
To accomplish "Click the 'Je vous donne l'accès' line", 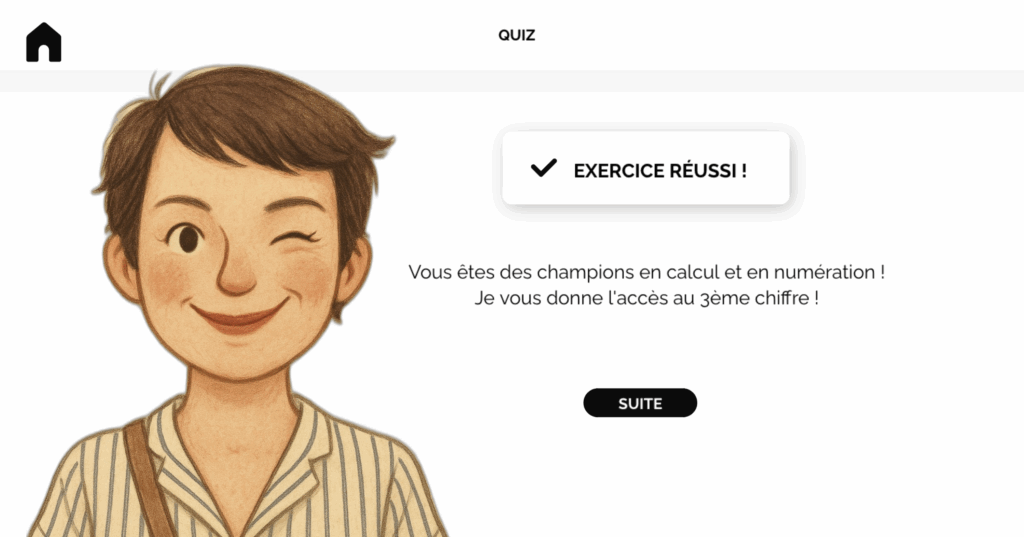I will coord(647,298).
